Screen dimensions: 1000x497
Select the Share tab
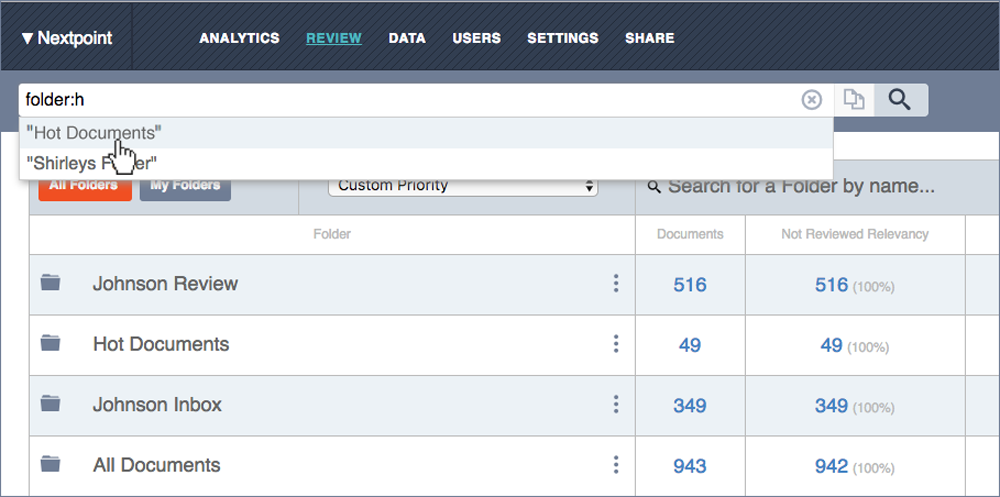[649, 38]
